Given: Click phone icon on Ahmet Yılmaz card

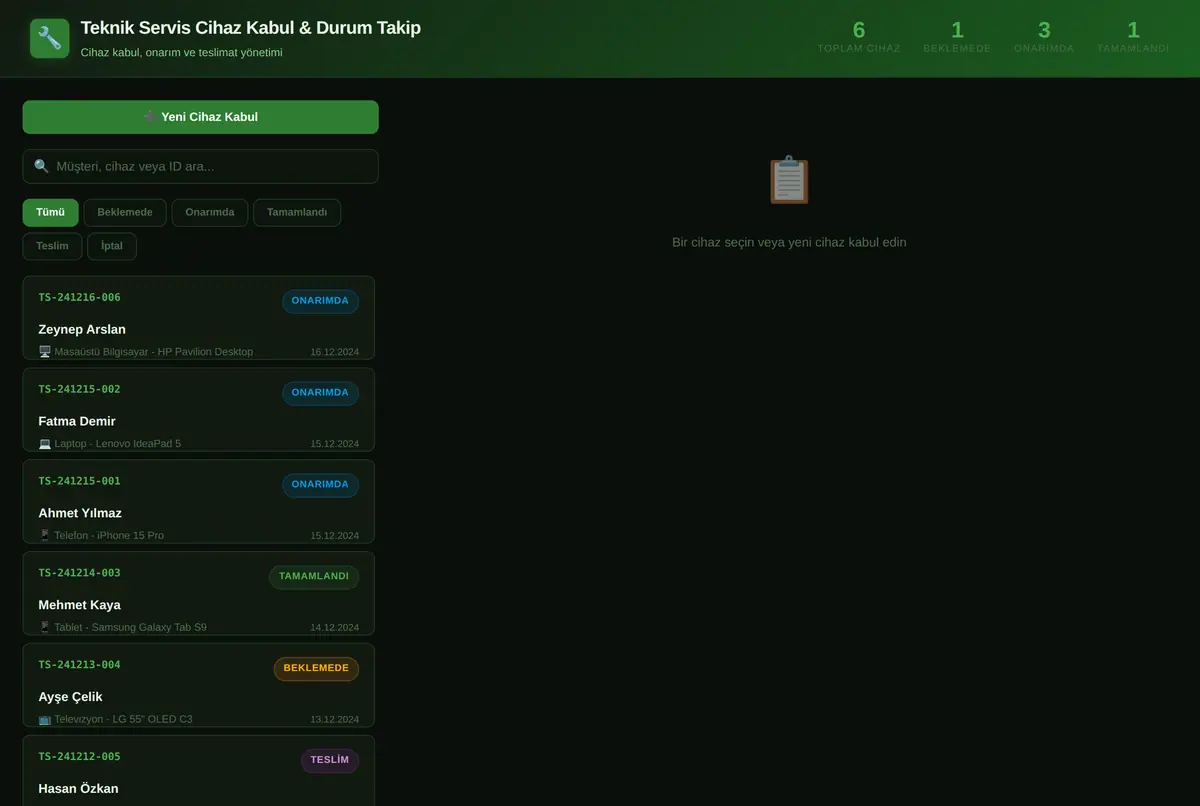Looking at the screenshot, I should click(x=45, y=536).
